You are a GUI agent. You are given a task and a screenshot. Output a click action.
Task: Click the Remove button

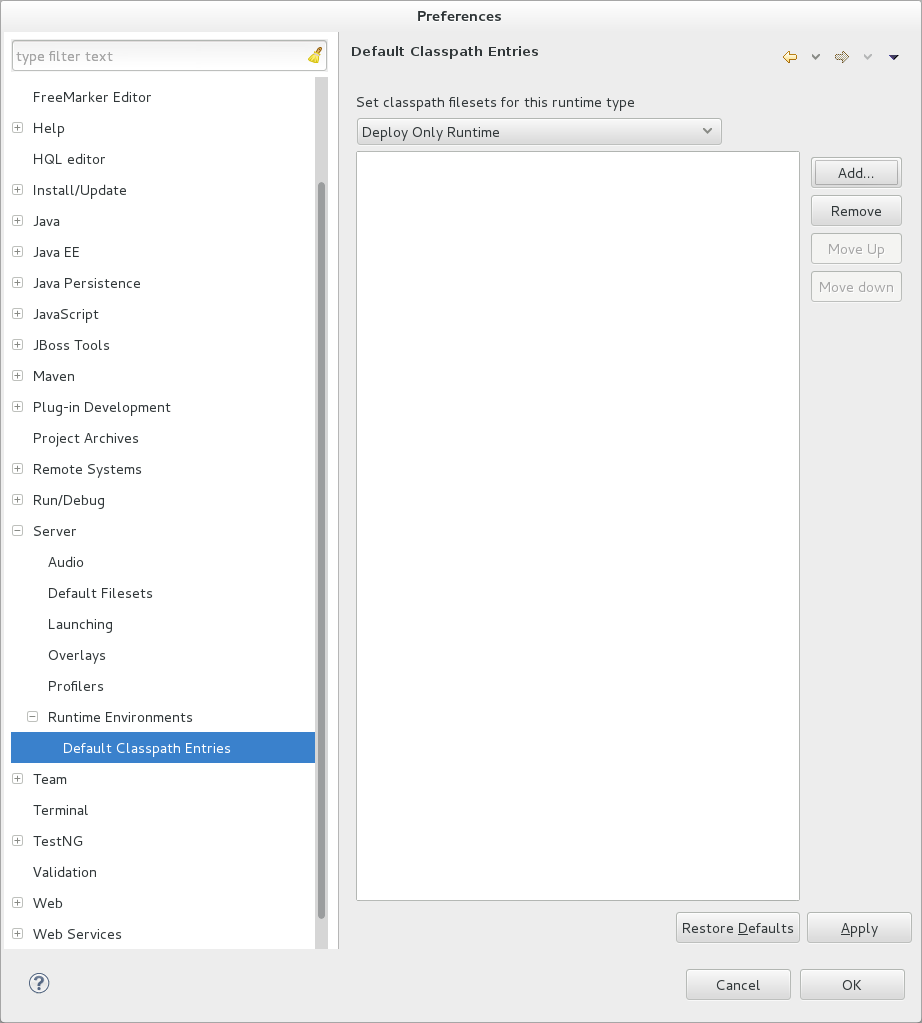click(855, 210)
